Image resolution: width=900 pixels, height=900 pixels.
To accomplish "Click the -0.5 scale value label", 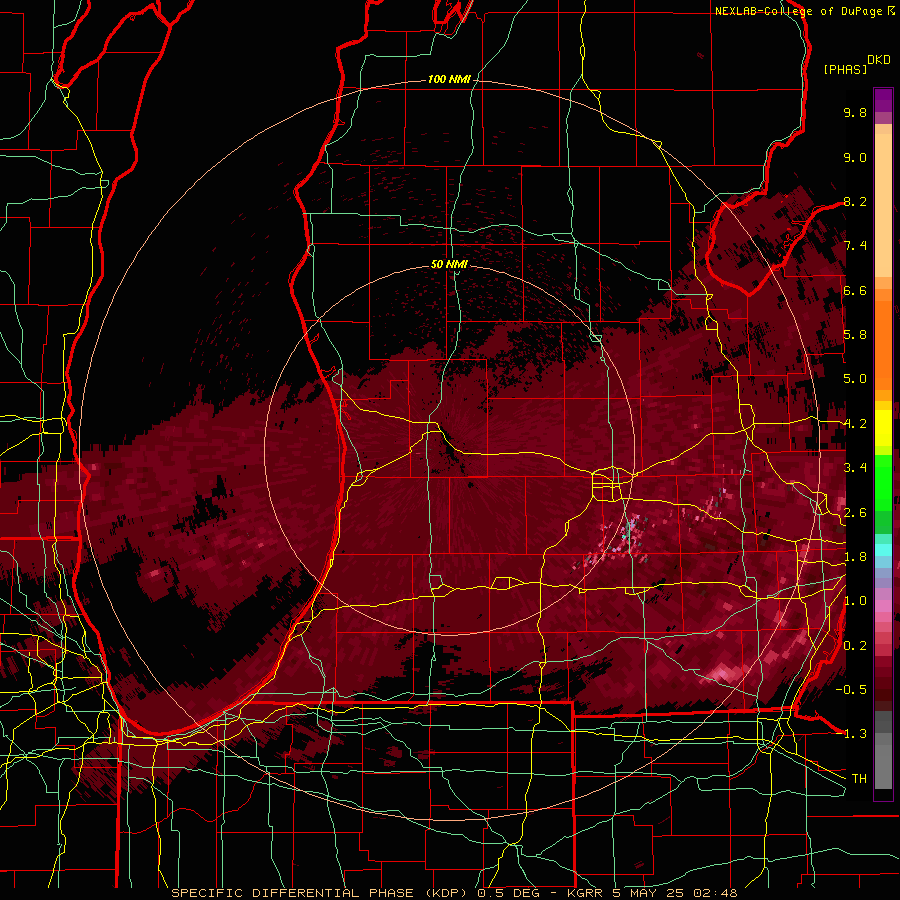I will (x=851, y=689).
